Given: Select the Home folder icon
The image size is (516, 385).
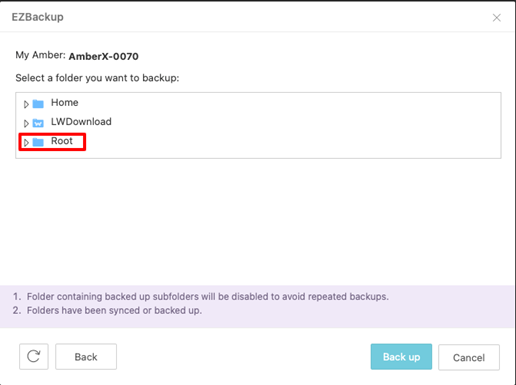Looking at the screenshot, I should tap(38, 104).
